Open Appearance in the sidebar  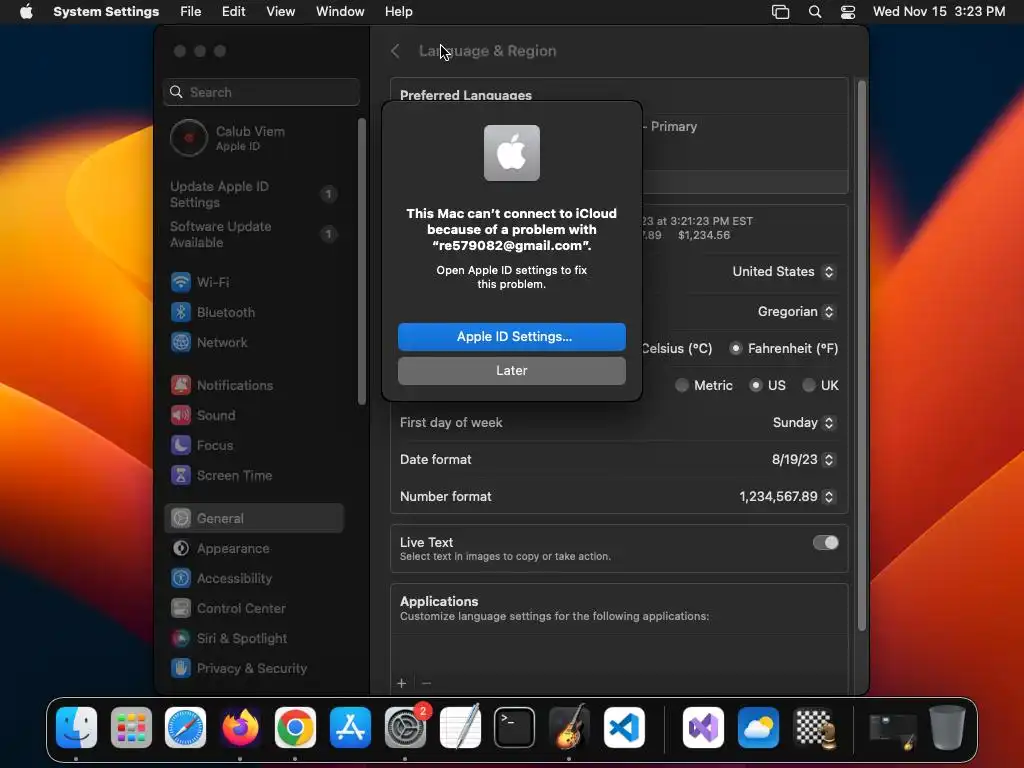253,549
